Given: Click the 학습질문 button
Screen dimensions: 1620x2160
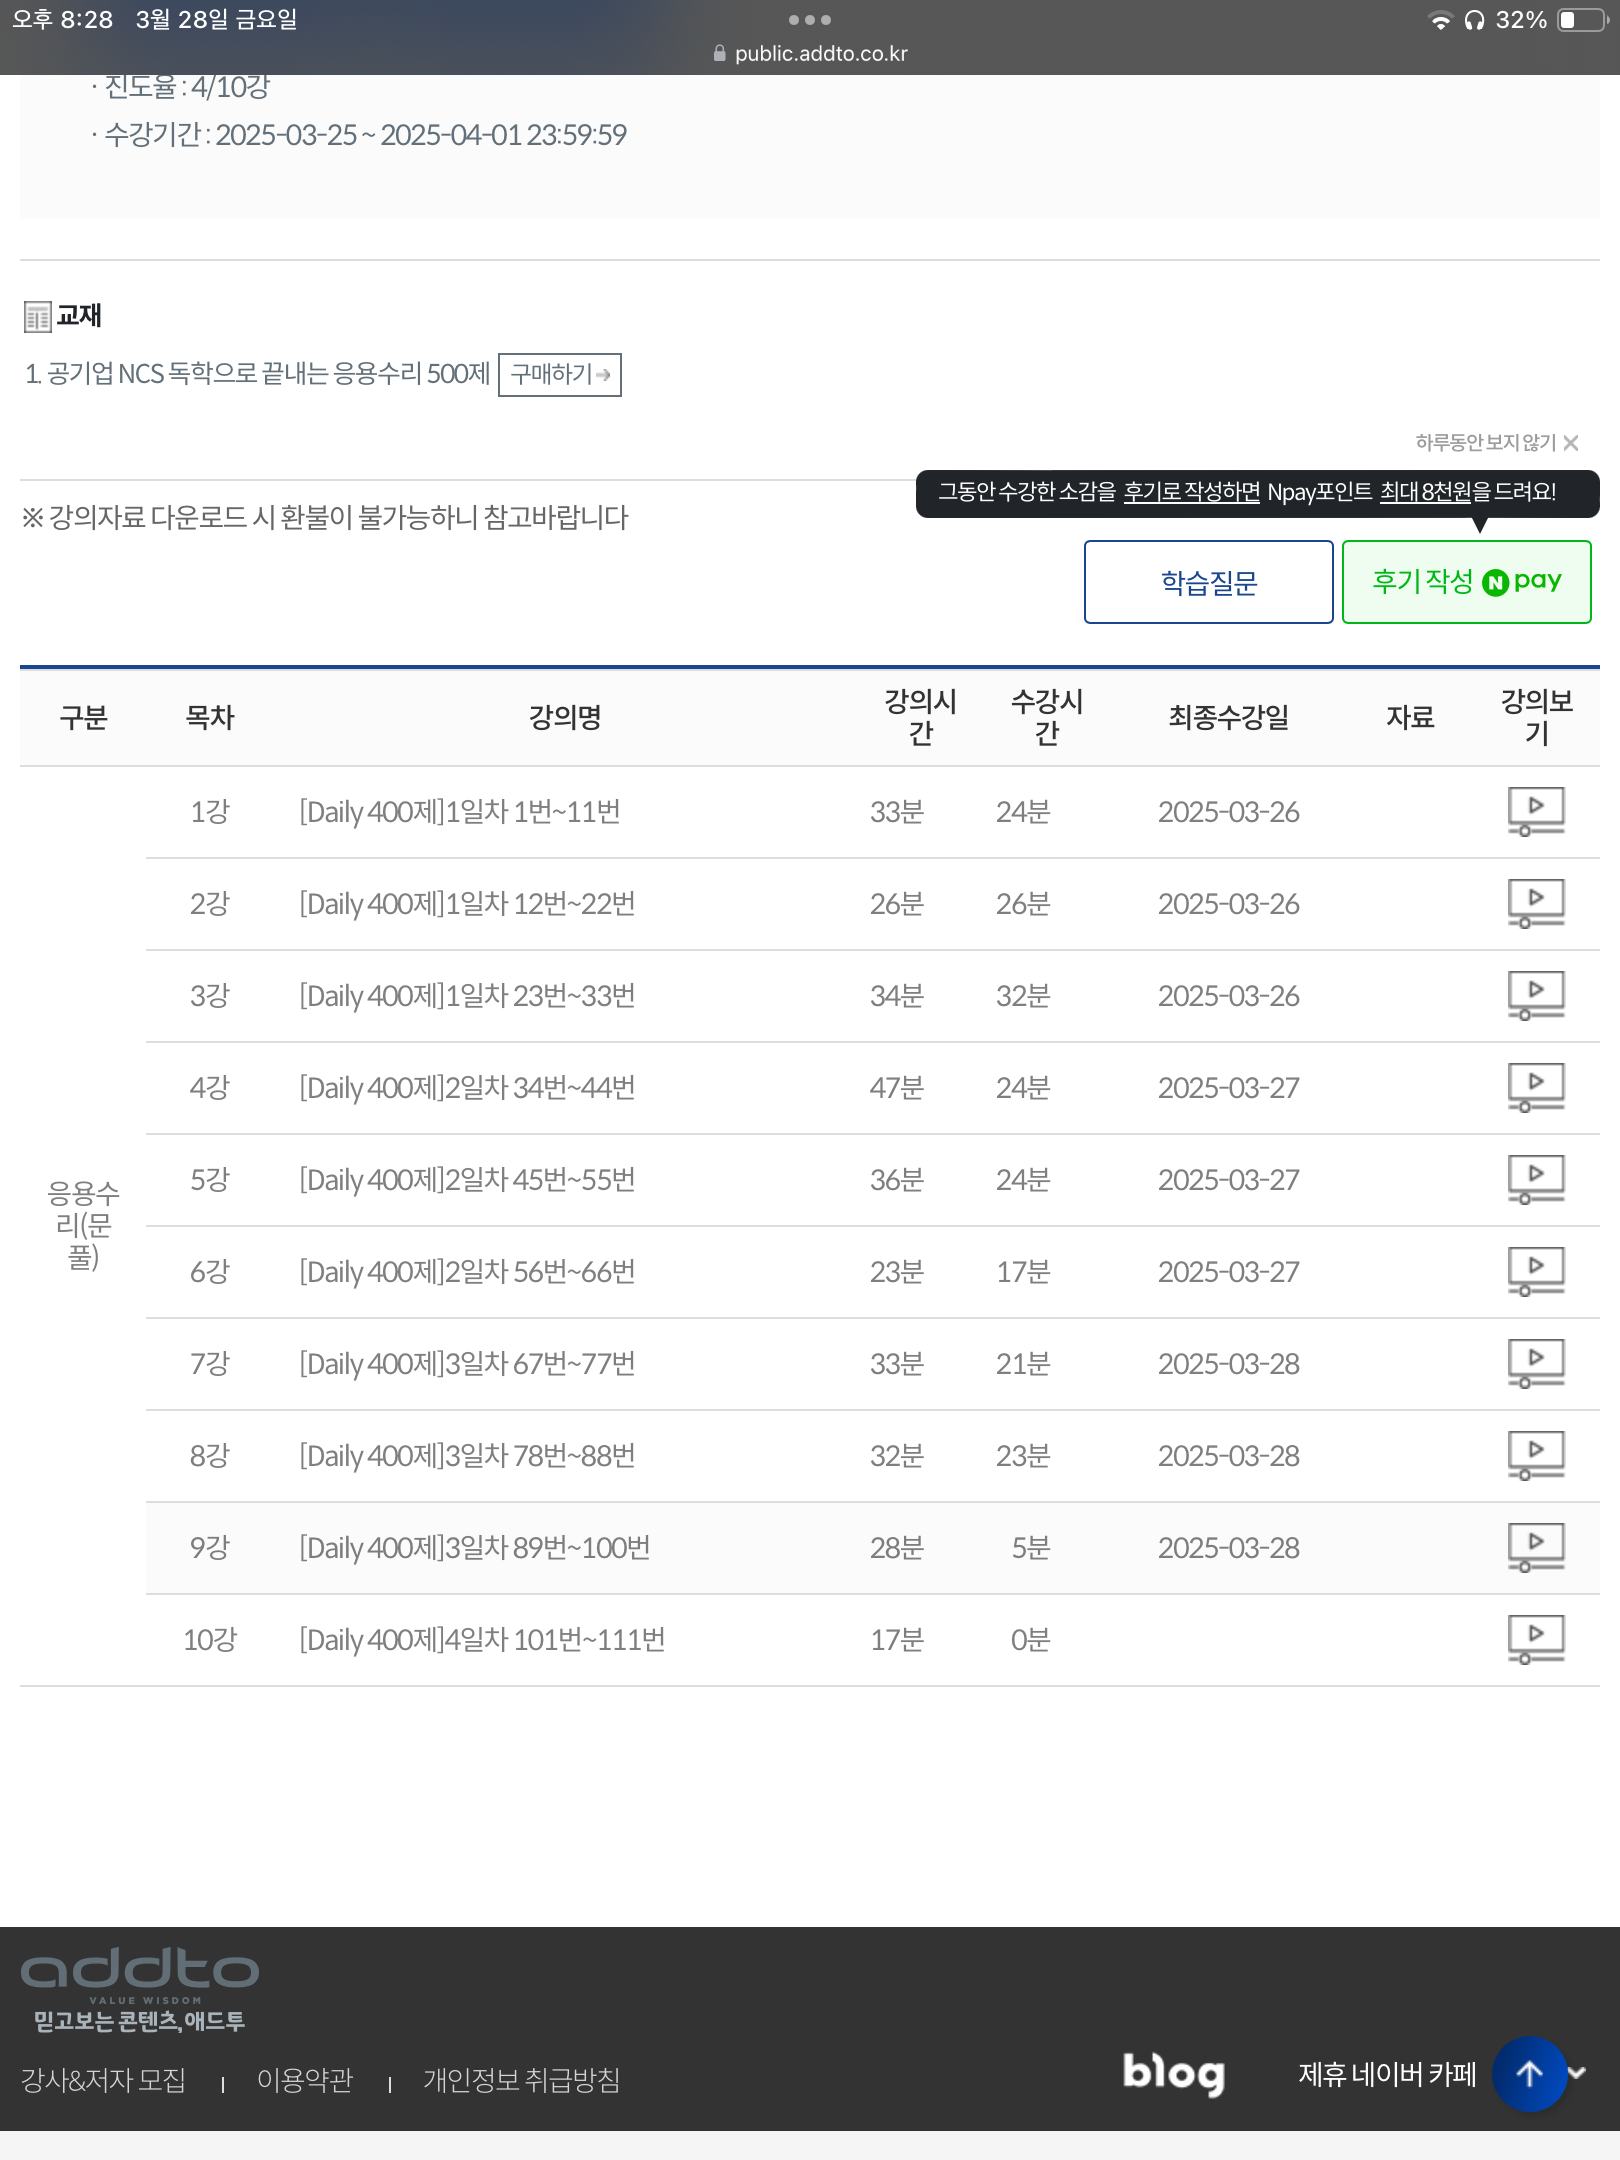Looking at the screenshot, I should (x=1208, y=582).
